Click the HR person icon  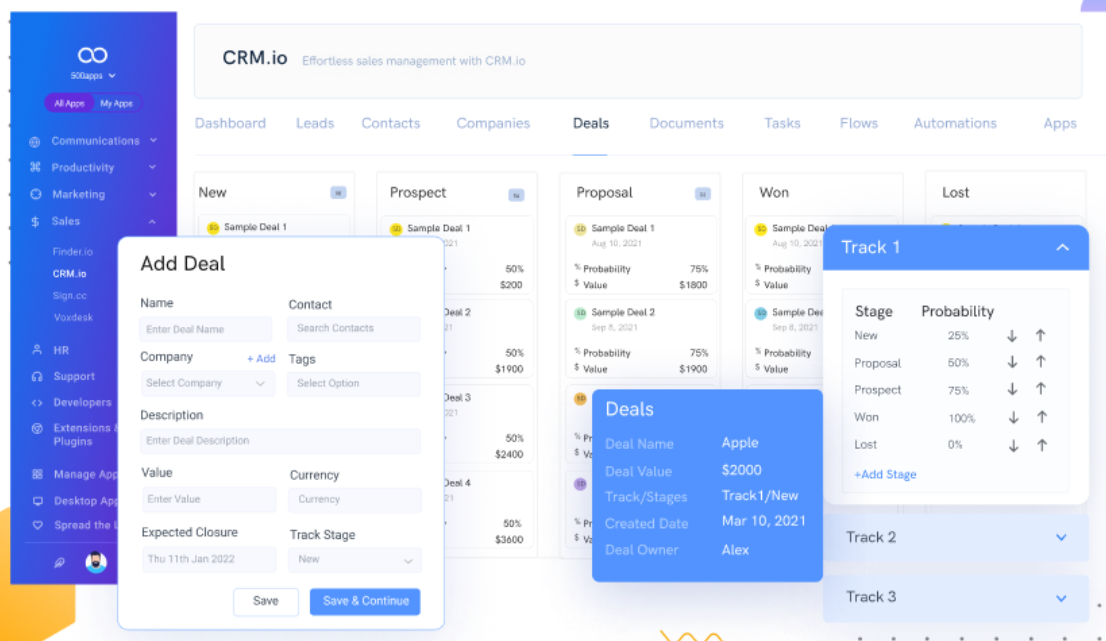tap(37, 350)
